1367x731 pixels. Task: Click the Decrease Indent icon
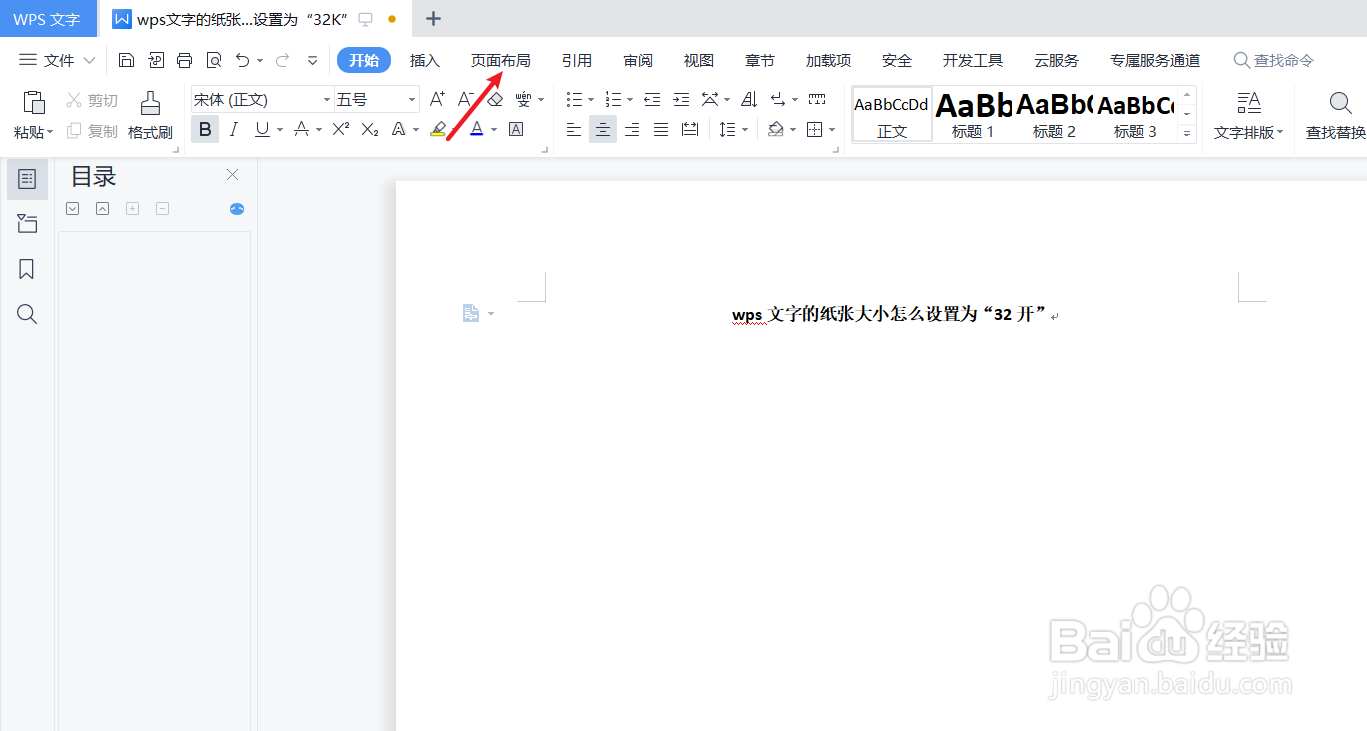(652, 99)
